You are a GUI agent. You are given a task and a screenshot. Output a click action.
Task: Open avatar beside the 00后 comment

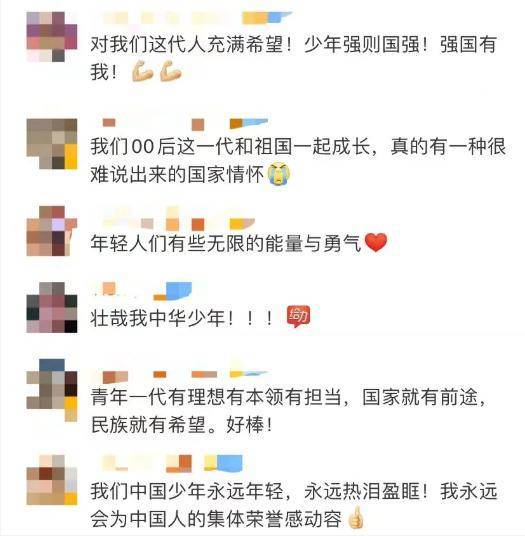[x=52, y=144]
